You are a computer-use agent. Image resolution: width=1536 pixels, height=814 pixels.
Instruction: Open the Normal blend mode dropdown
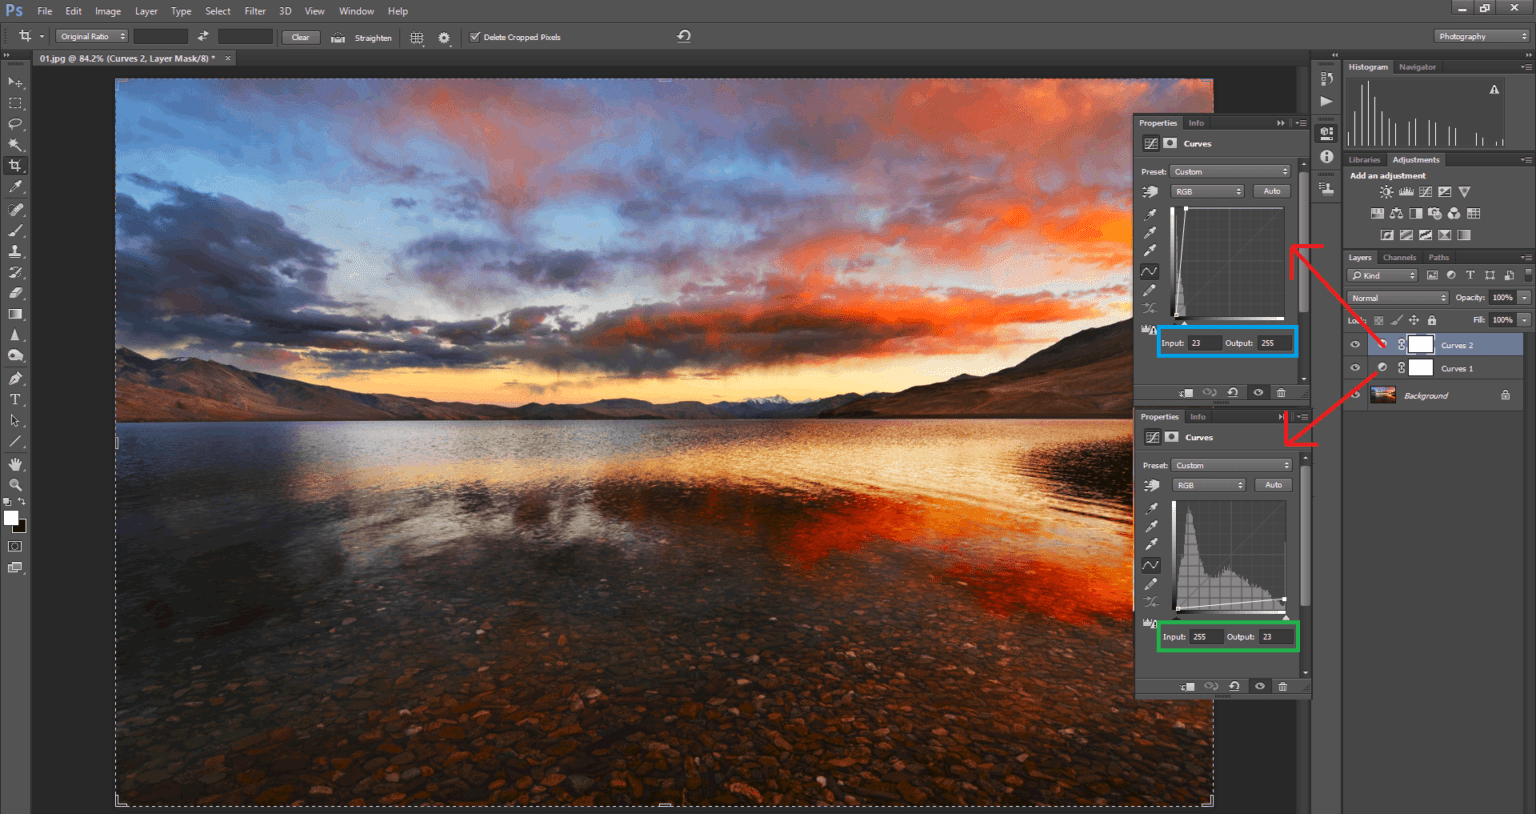(1398, 298)
